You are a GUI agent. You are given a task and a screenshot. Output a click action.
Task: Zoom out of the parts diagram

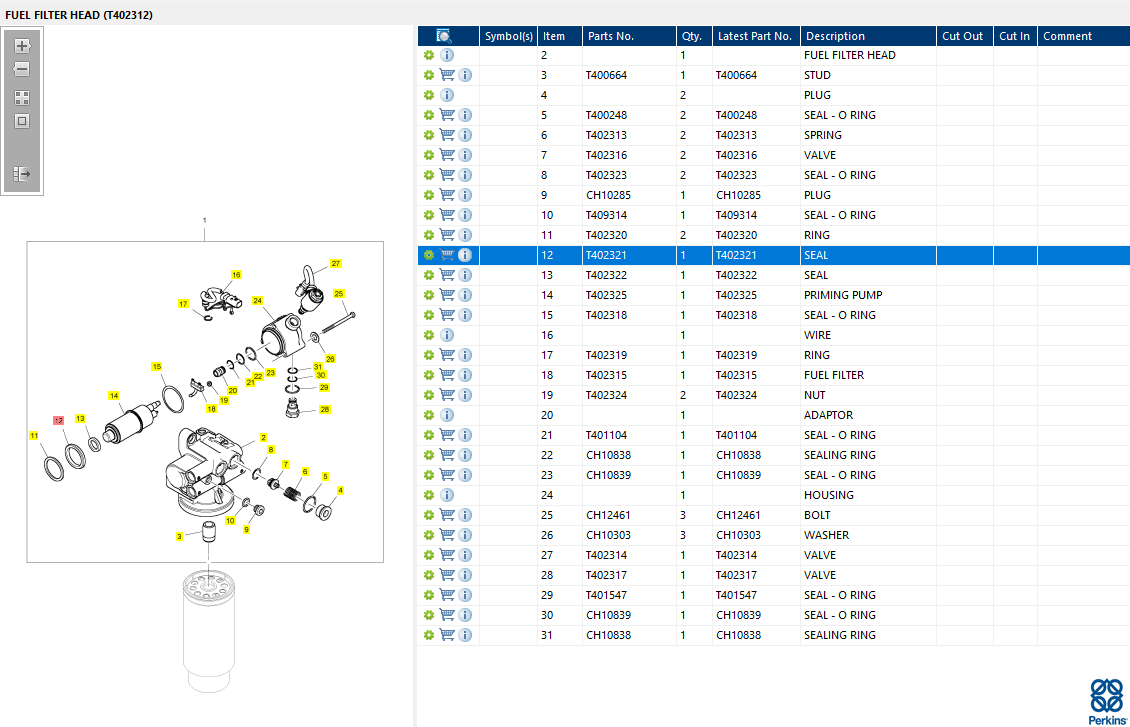pos(22,69)
